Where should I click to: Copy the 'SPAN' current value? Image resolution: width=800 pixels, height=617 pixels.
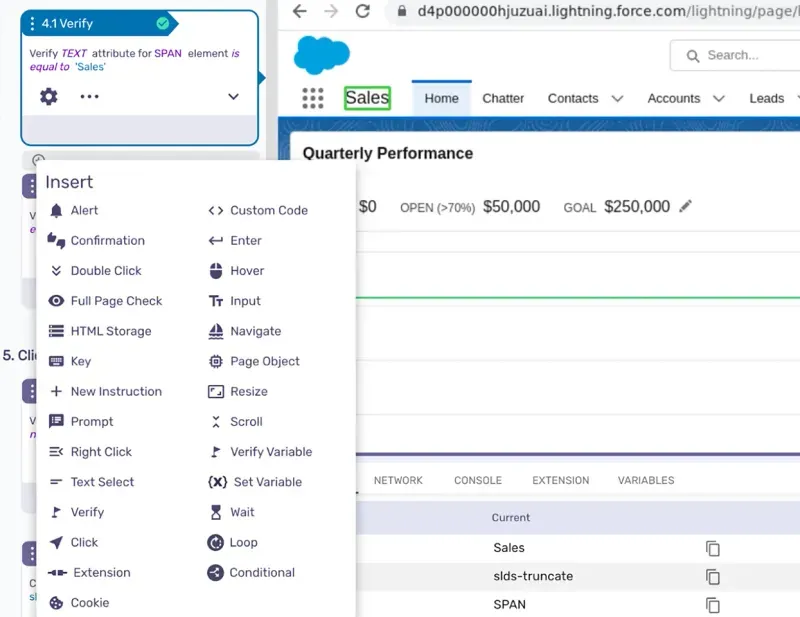tap(712, 605)
